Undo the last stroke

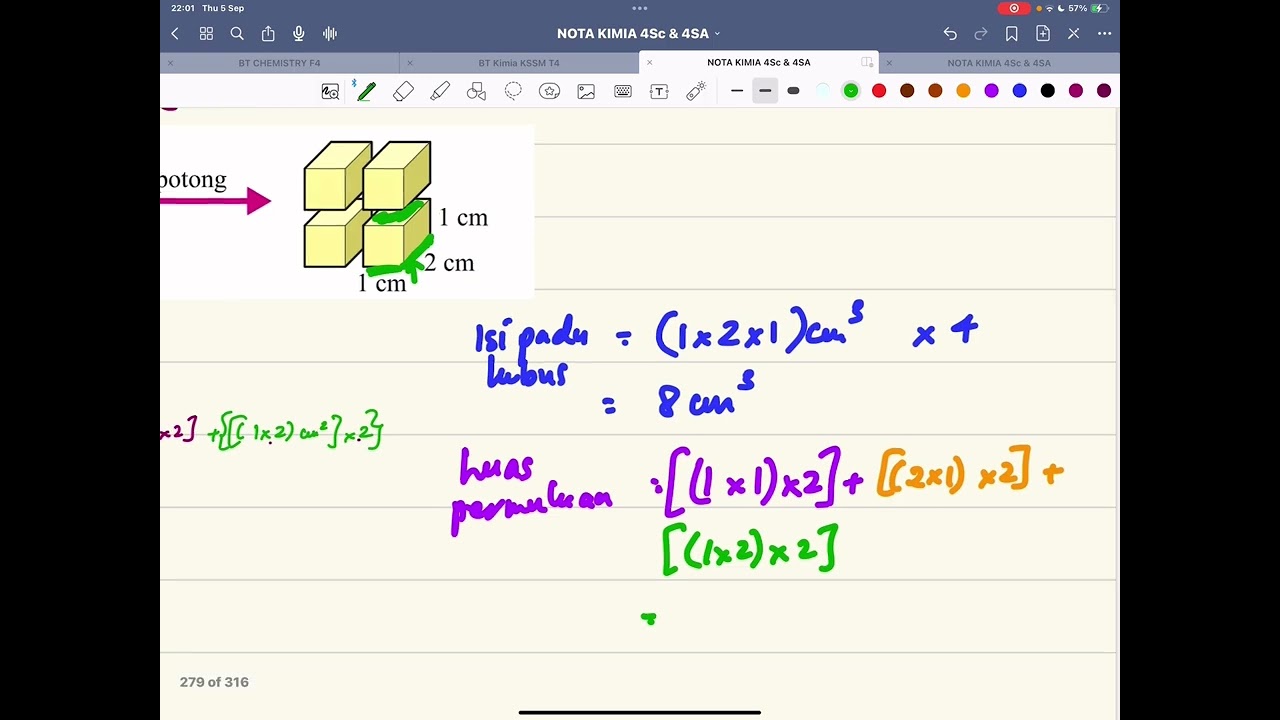[950, 34]
